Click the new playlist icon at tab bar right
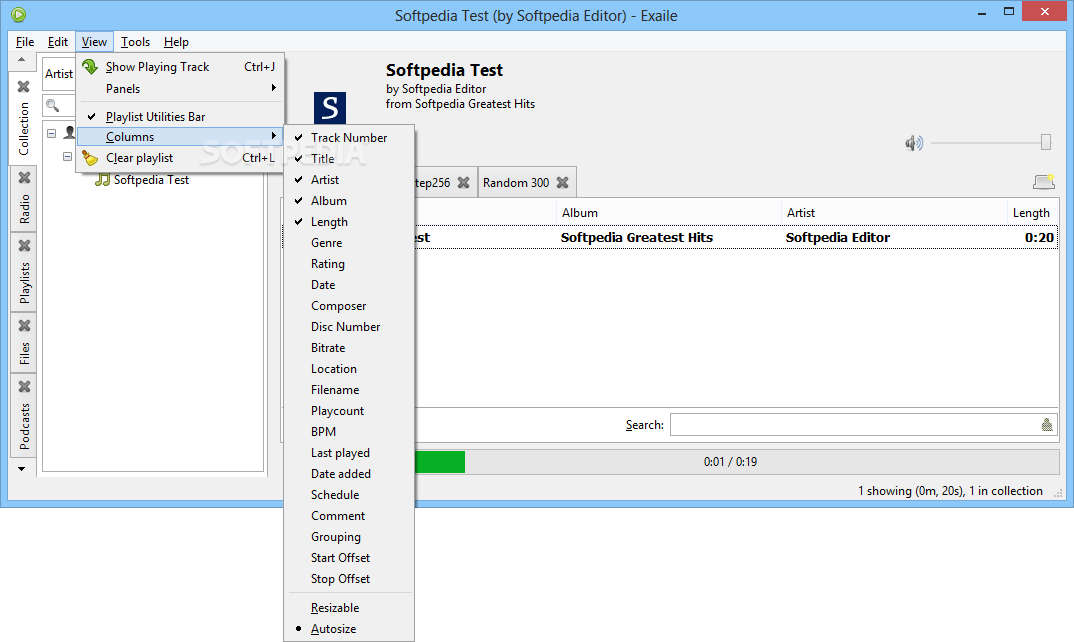Image resolution: width=1074 pixels, height=642 pixels. click(1044, 182)
